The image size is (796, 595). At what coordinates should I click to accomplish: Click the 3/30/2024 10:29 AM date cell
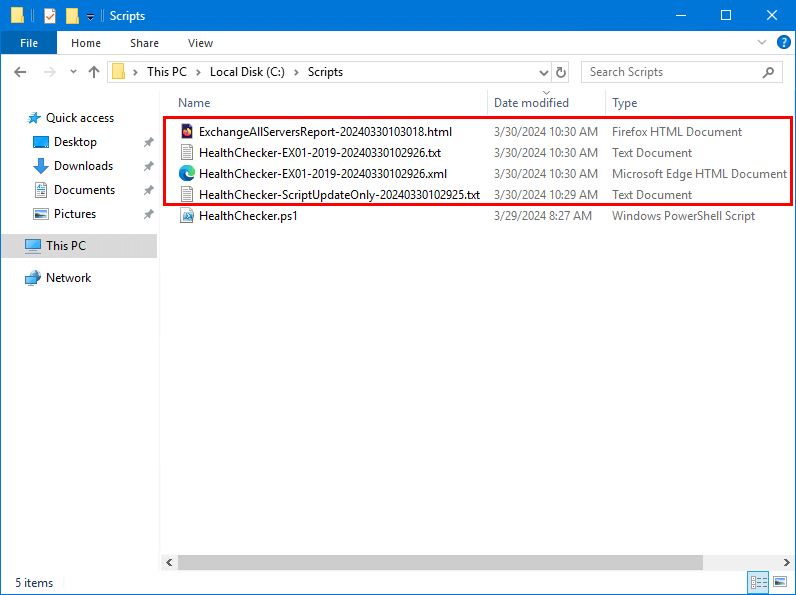click(x=546, y=195)
